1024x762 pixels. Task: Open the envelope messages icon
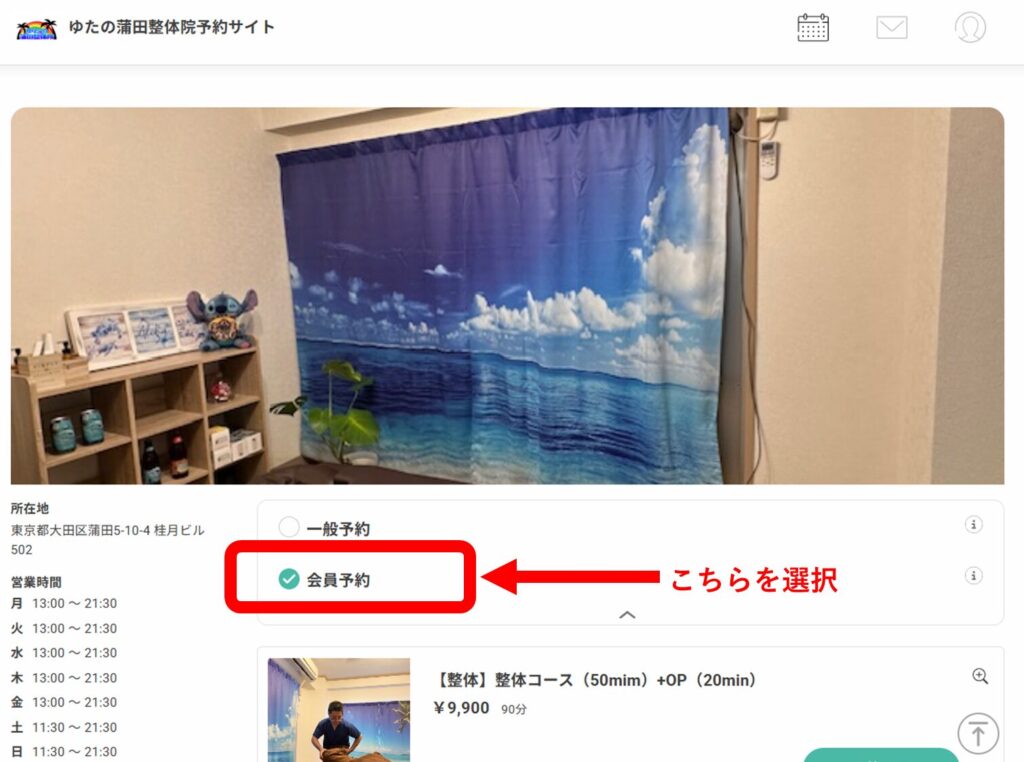click(x=891, y=28)
